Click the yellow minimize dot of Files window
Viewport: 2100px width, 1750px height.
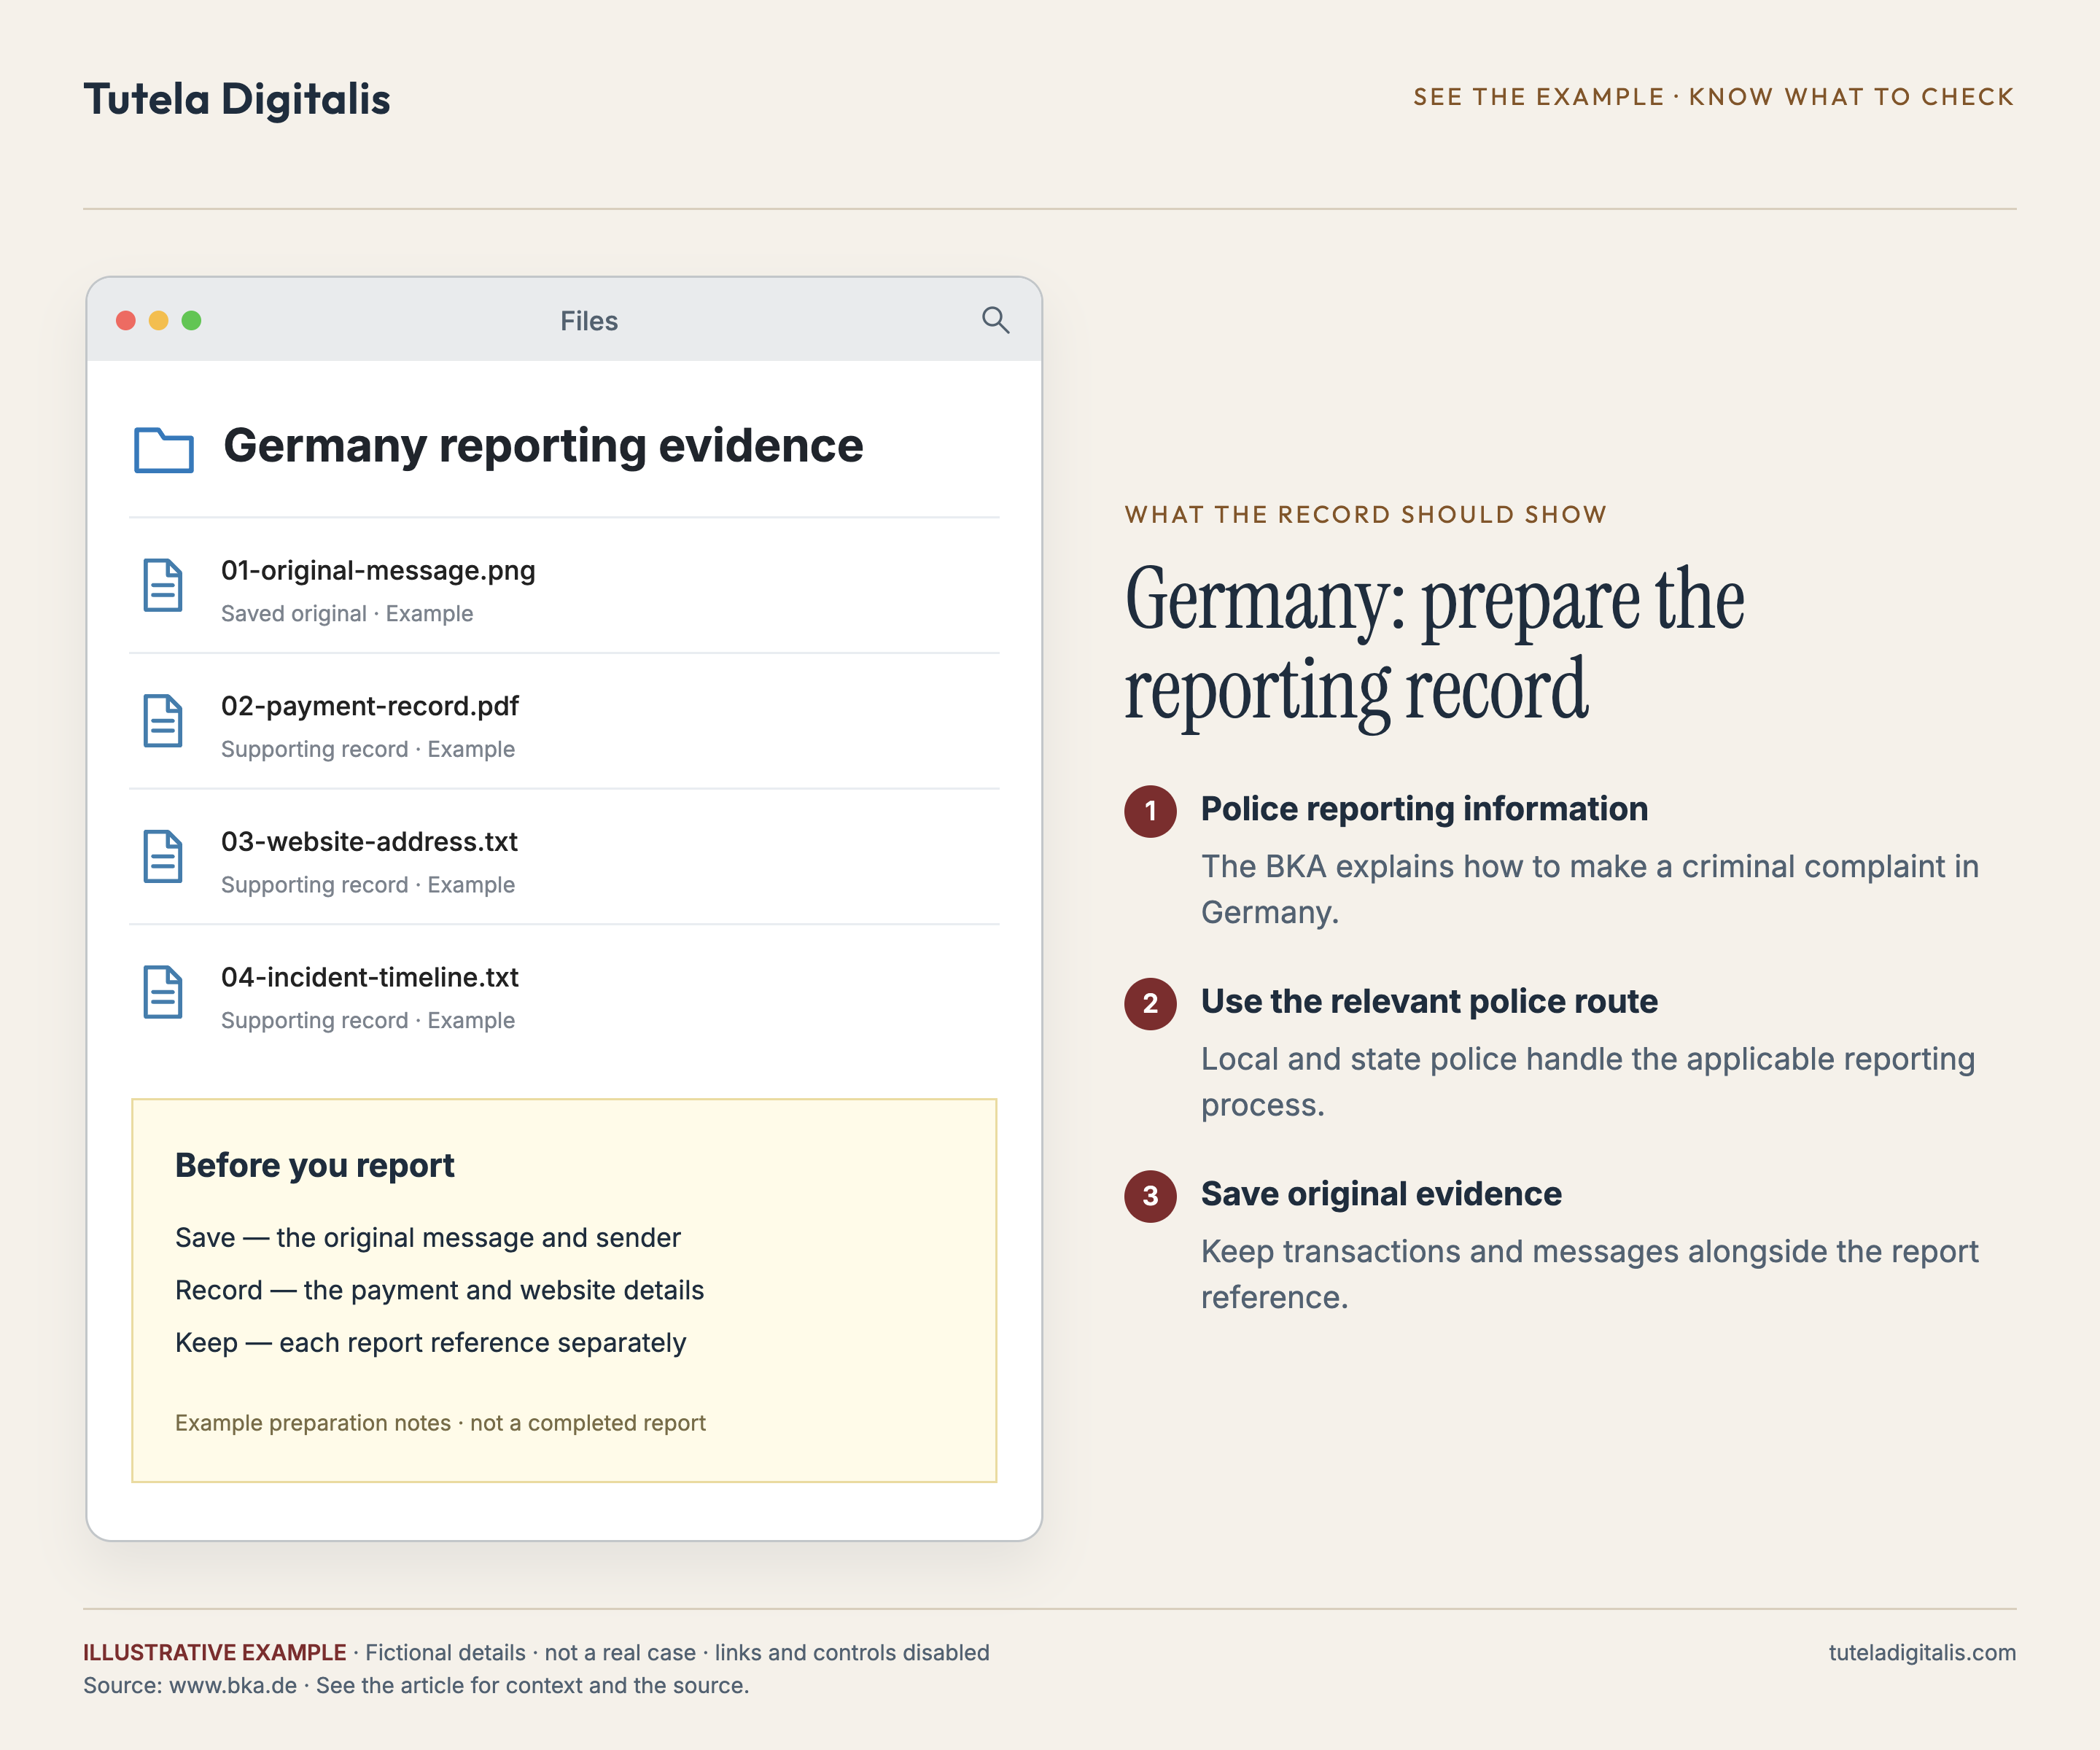159,320
